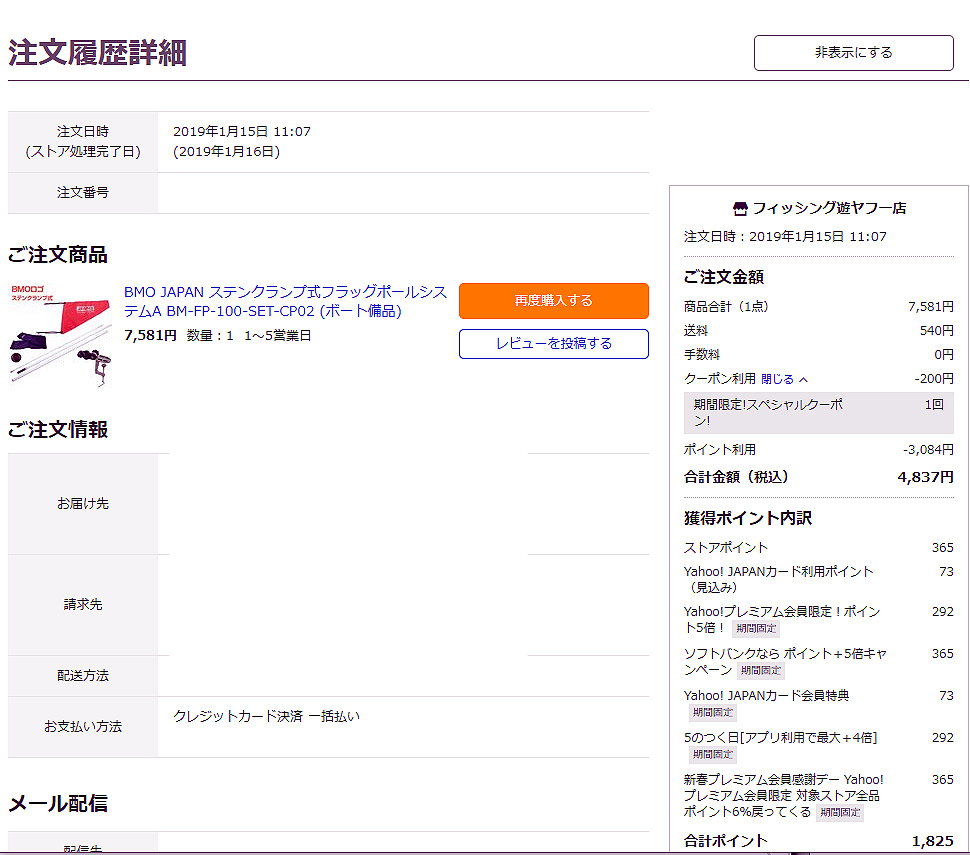Click the 注文番号 row label

coord(83,193)
